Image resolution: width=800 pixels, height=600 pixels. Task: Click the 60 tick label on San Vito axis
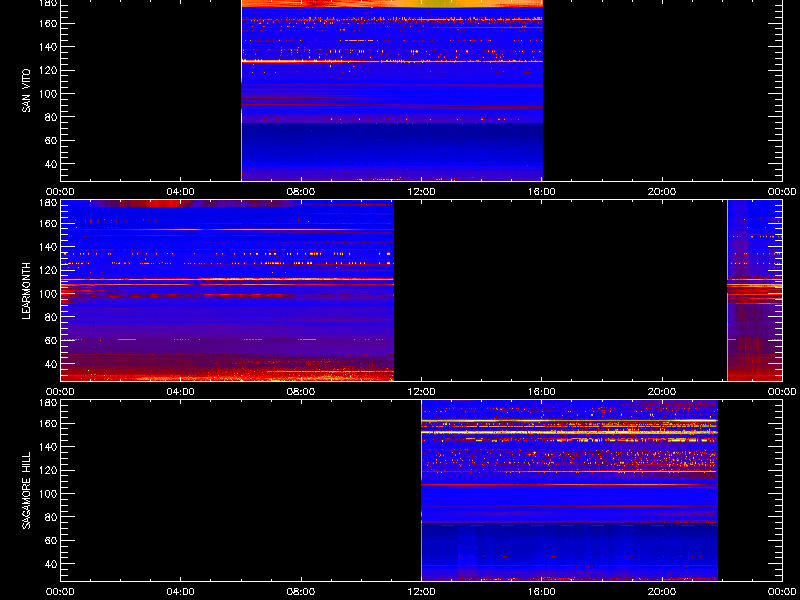click(52, 140)
